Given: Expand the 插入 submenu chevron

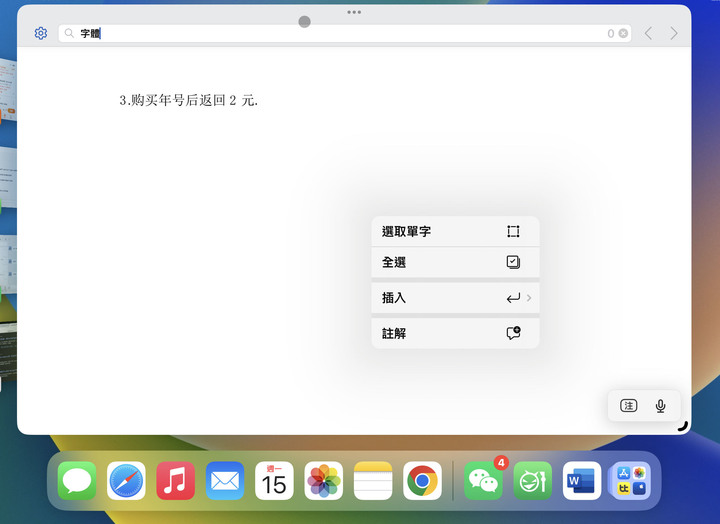Looking at the screenshot, I should point(529,298).
